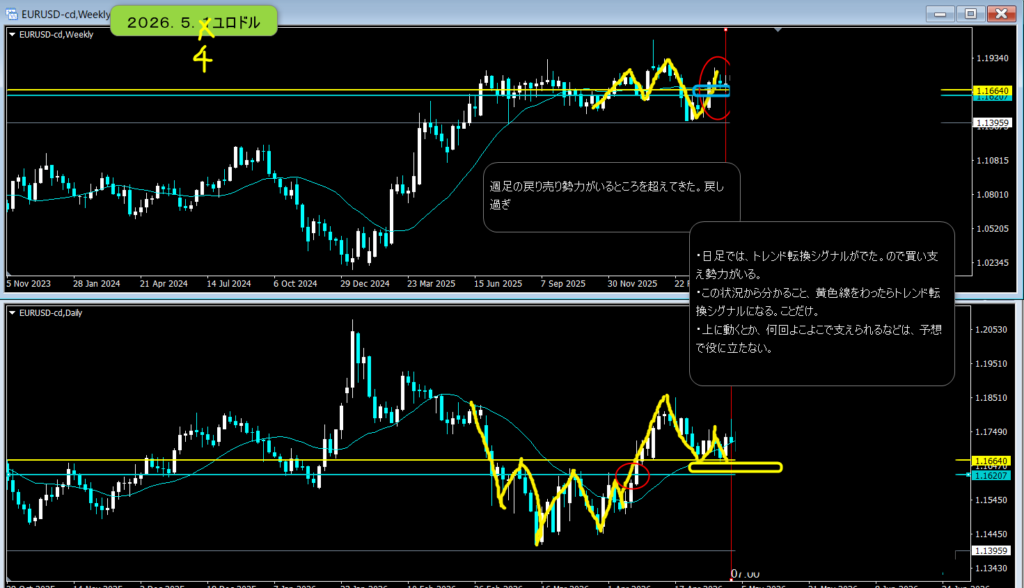
Task: Click the 1.15450 value on Daily price axis
Action: (991, 500)
